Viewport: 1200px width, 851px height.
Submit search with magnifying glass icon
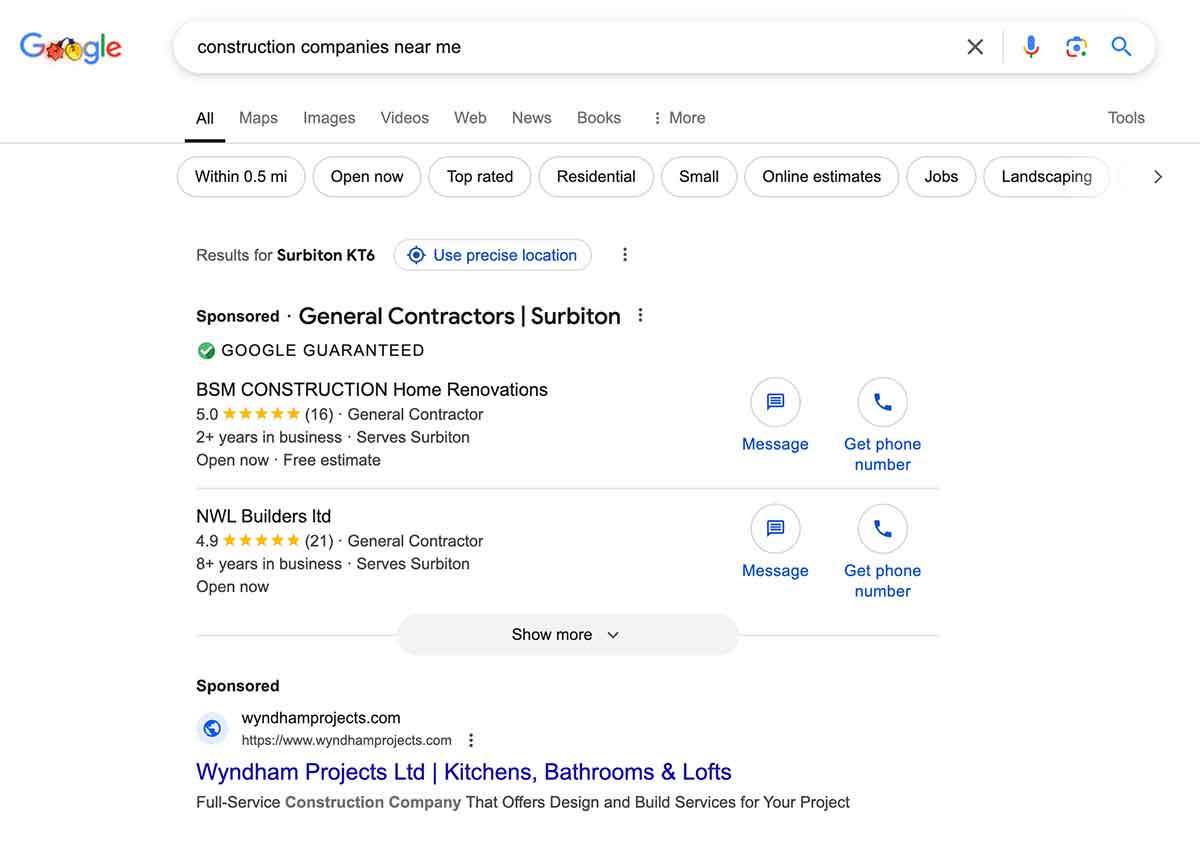(x=1122, y=47)
